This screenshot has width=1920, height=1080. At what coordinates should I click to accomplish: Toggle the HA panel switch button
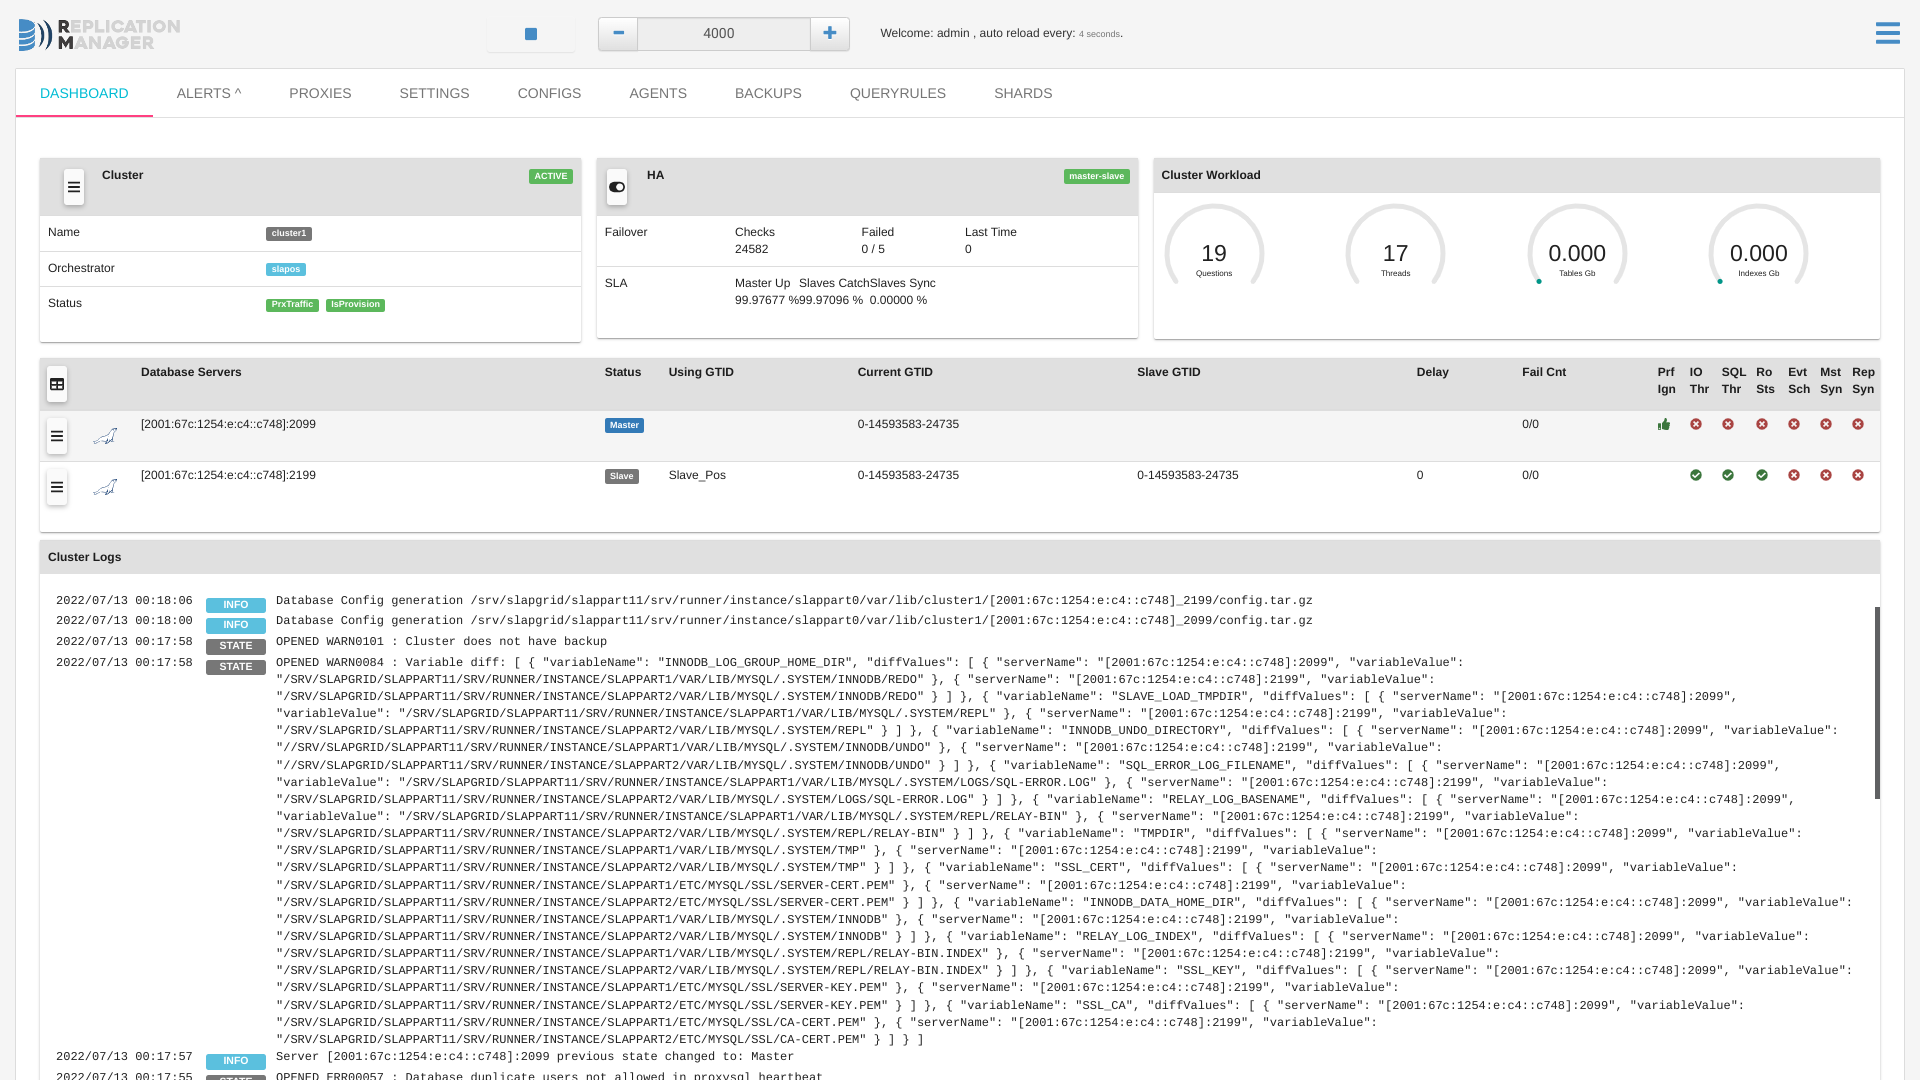click(617, 187)
